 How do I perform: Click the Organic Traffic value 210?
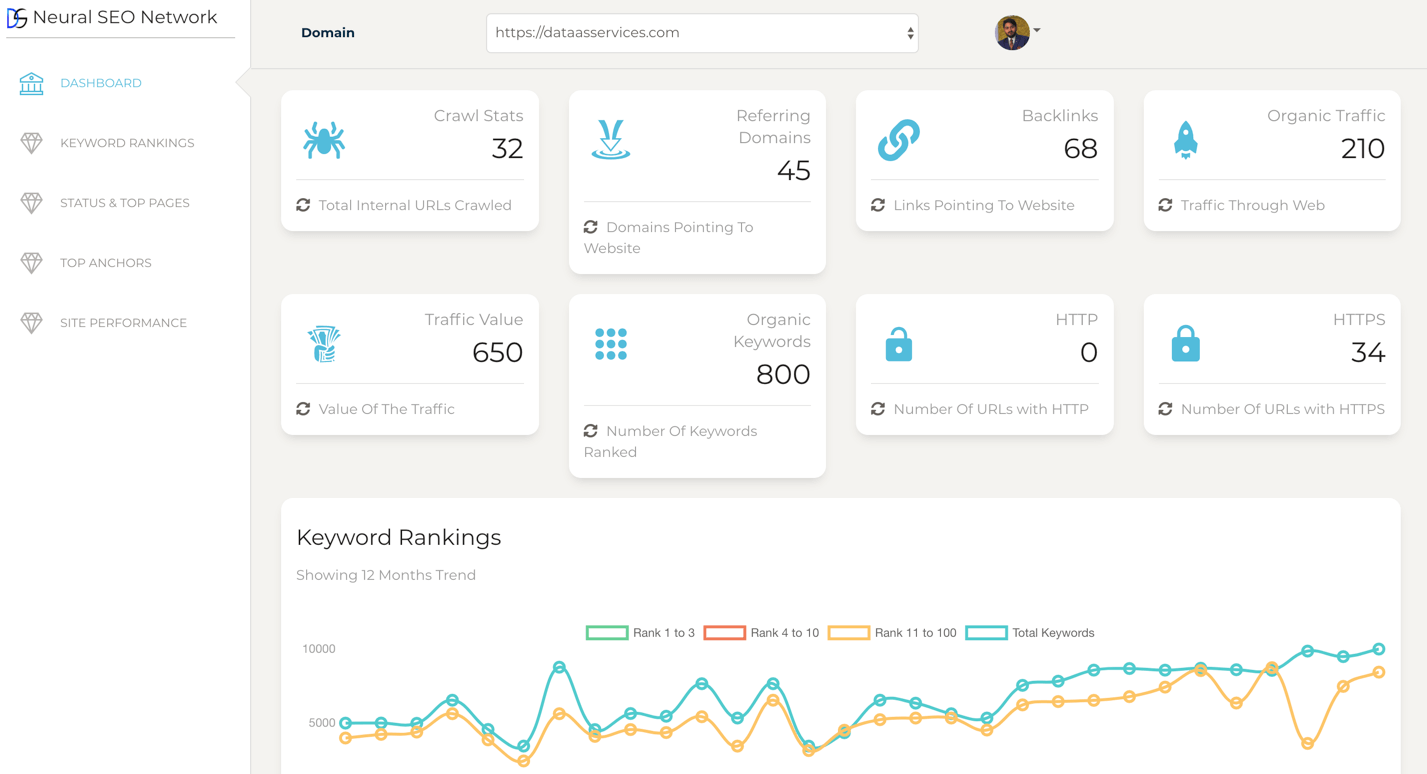[1363, 148]
